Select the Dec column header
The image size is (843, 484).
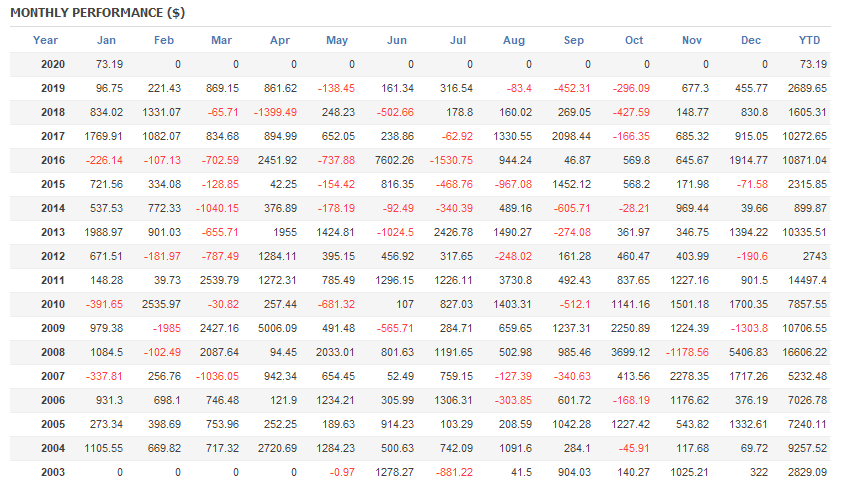click(x=751, y=40)
